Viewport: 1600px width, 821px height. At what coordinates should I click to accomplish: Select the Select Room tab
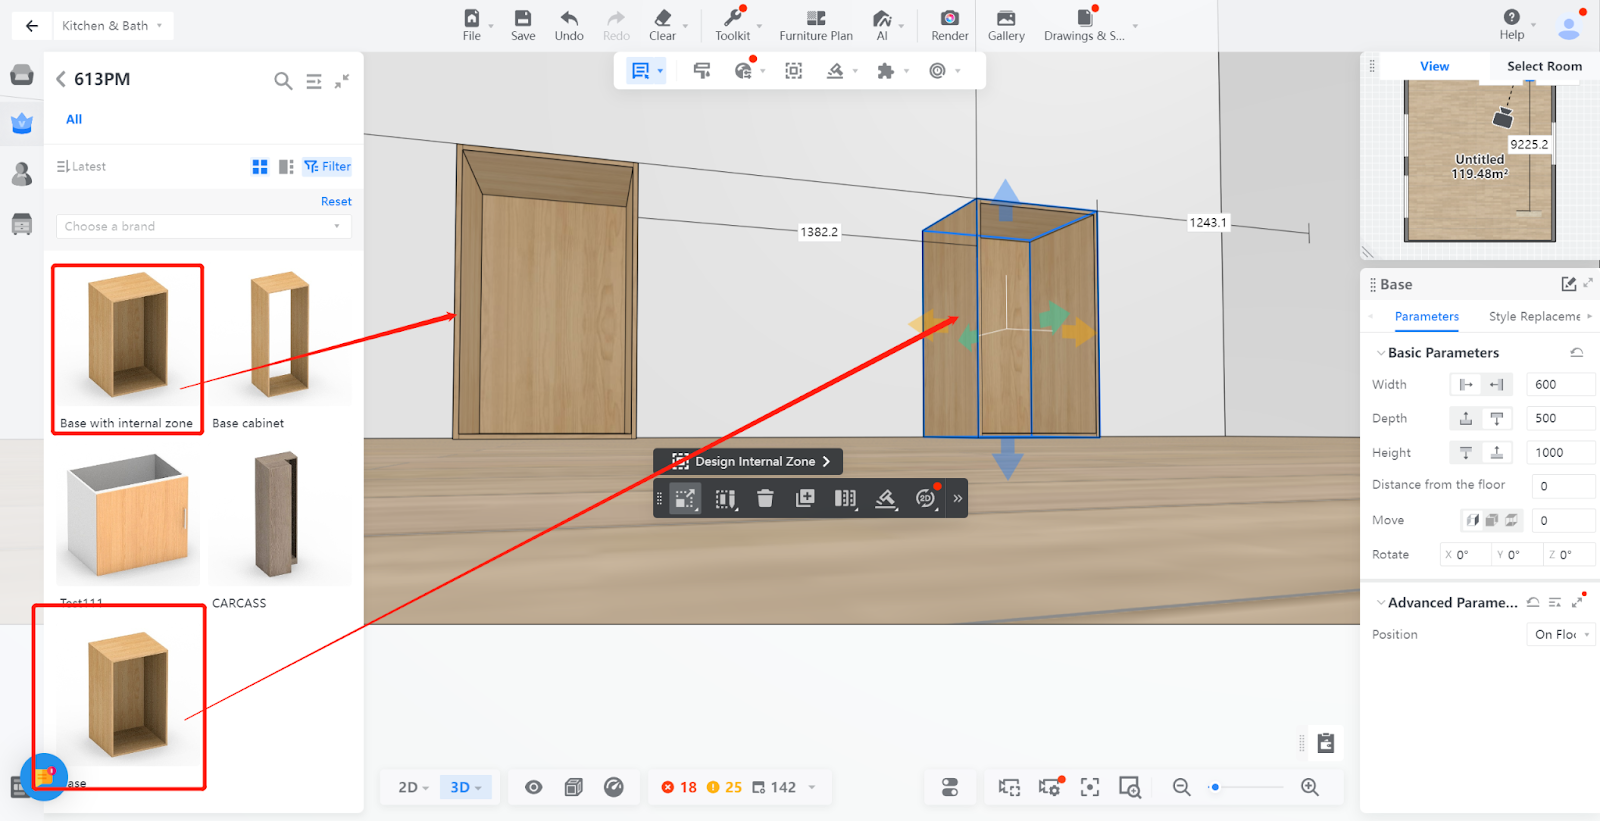(x=1544, y=66)
